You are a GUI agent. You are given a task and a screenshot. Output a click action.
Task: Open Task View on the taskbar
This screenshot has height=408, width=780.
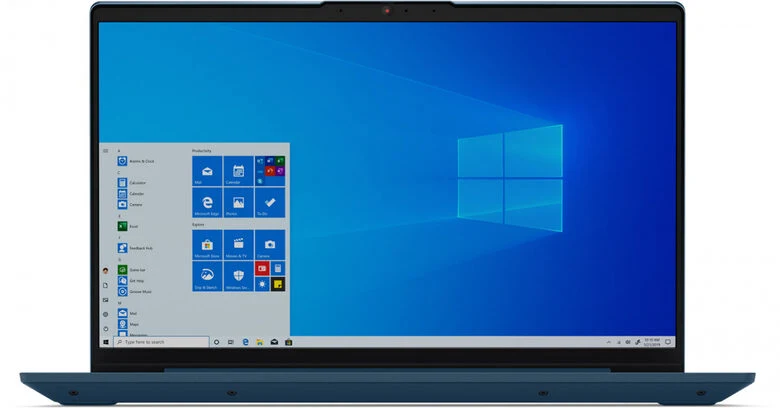[x=231, y=342]
